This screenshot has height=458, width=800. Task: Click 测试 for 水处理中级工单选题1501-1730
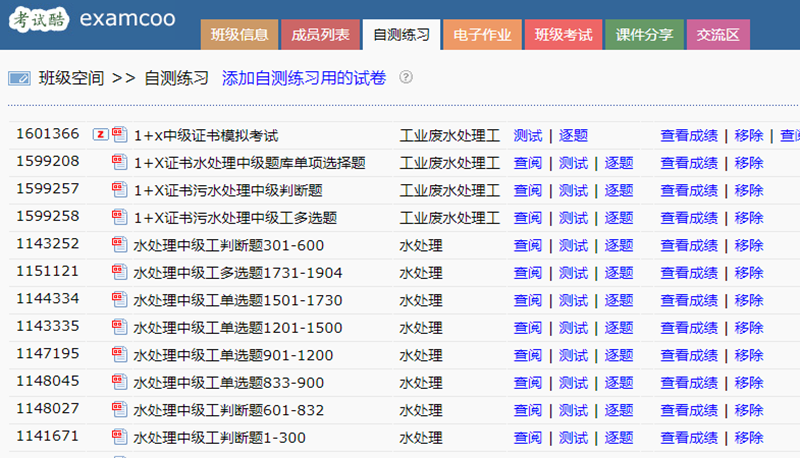573,300
